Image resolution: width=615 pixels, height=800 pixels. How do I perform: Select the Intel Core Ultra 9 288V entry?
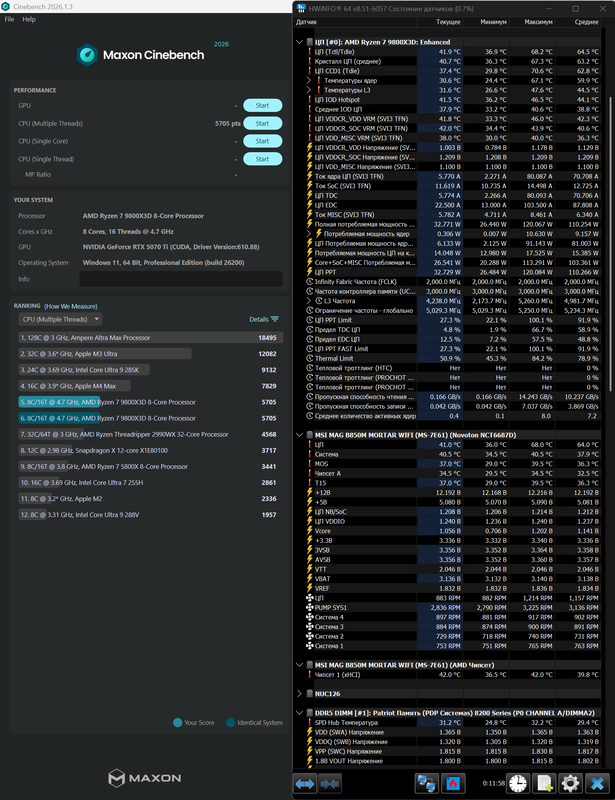151,515
